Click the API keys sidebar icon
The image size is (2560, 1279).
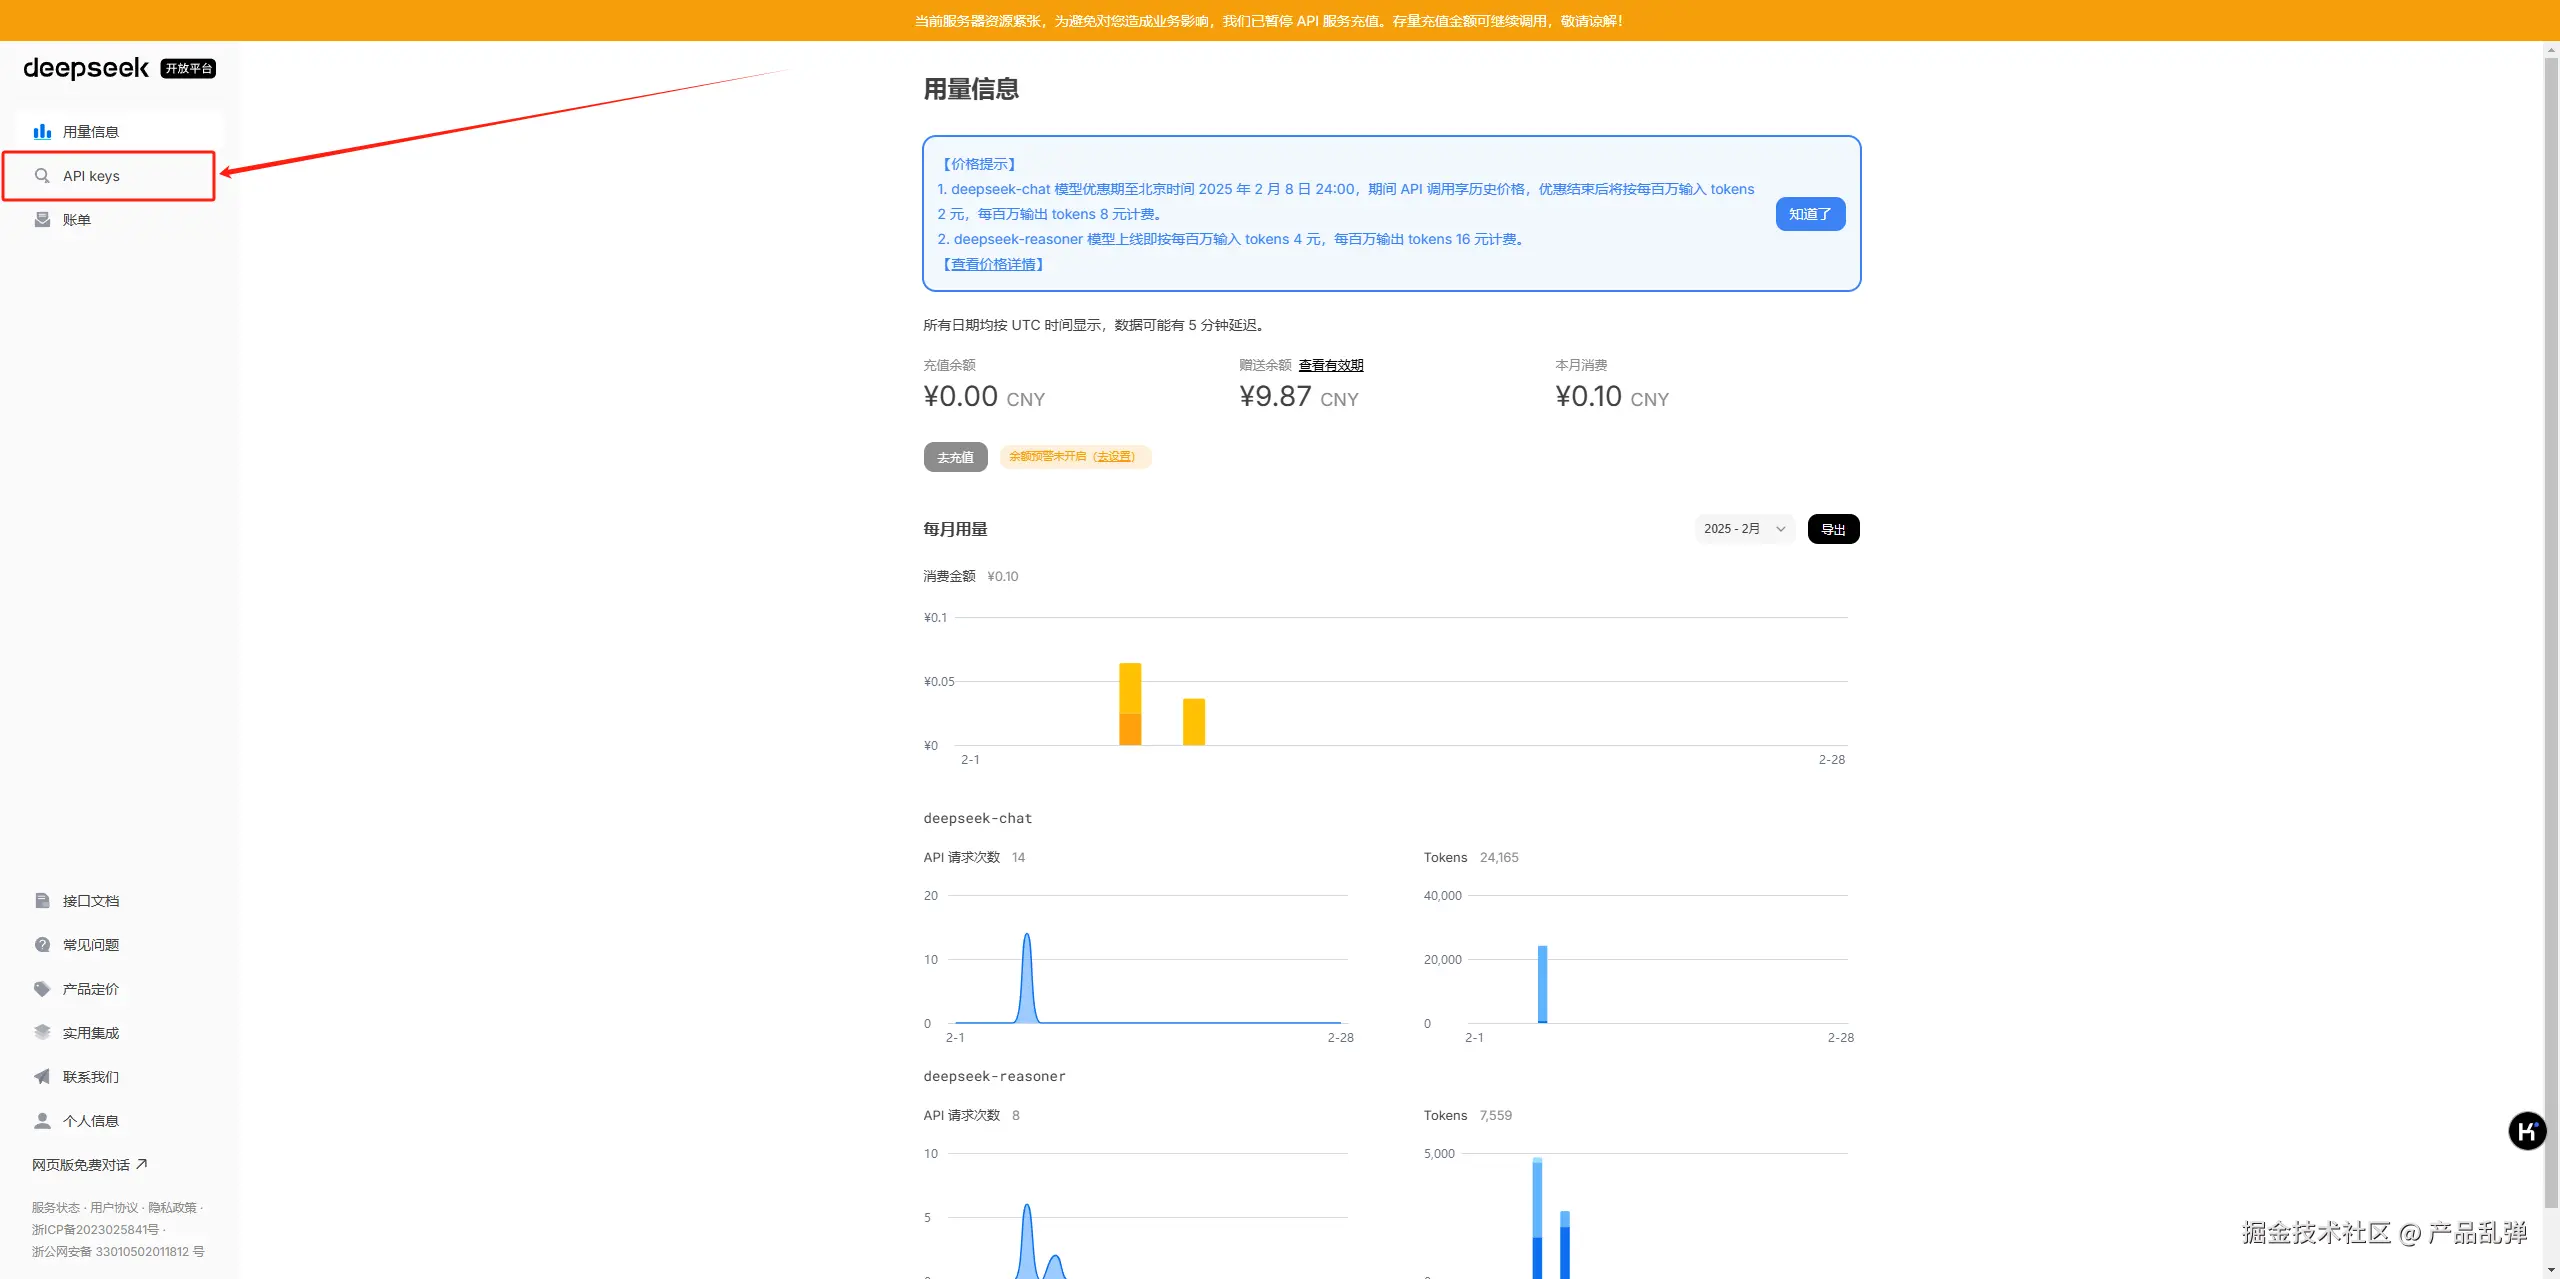point(42,176)
